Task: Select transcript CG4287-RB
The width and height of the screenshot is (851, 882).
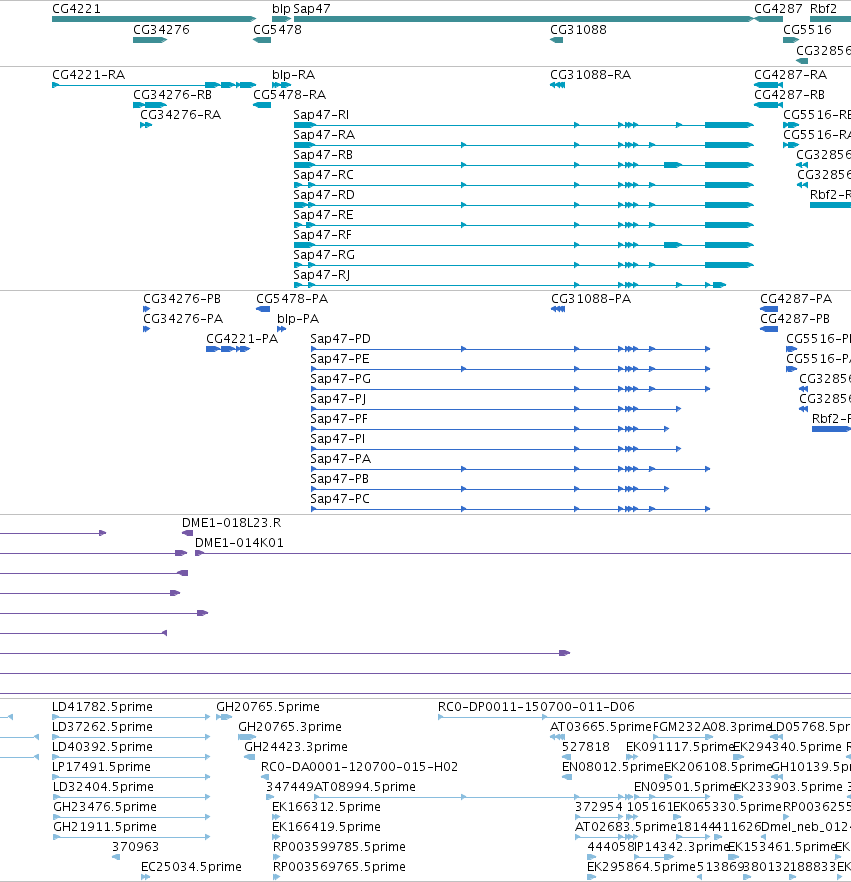Action: point(789,95)
